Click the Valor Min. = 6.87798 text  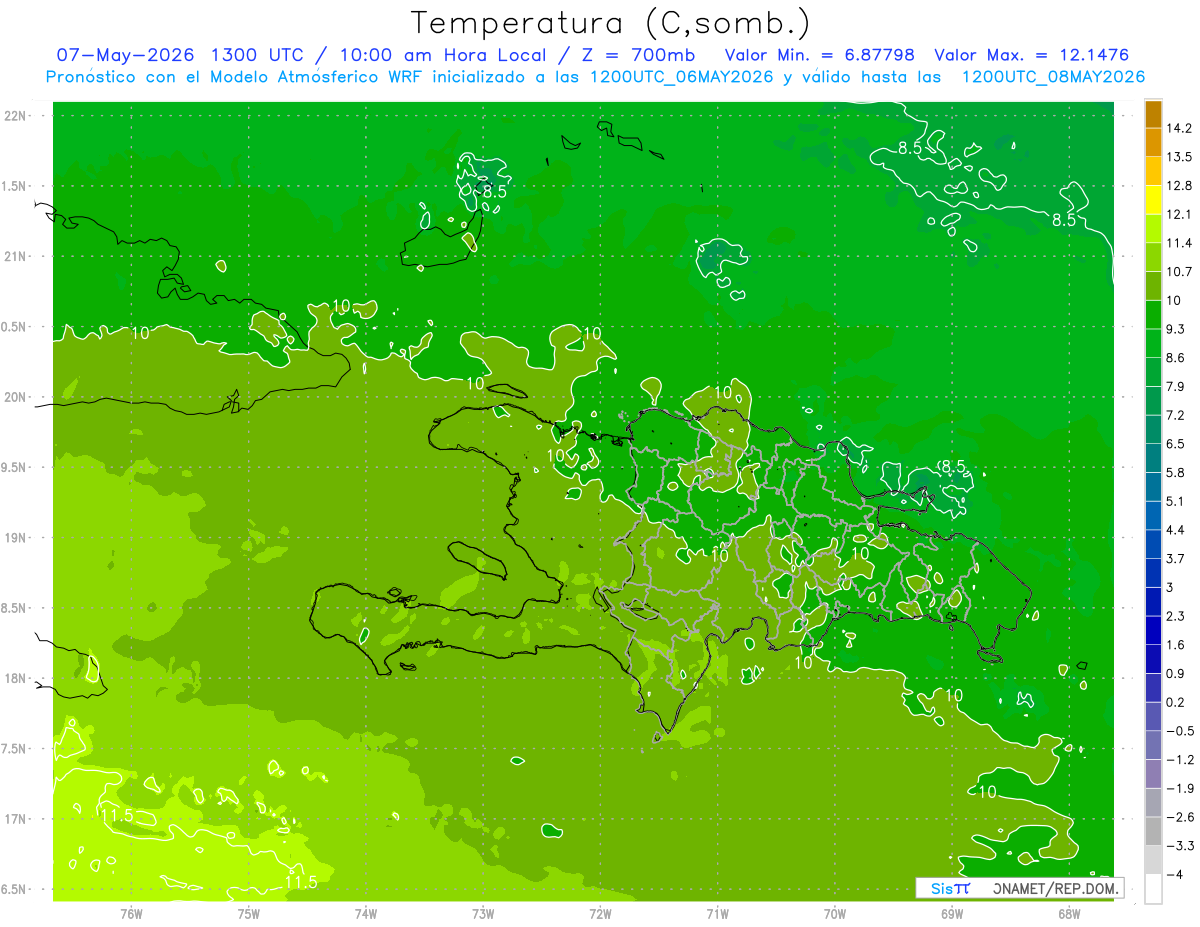click(x=820, y=55)
